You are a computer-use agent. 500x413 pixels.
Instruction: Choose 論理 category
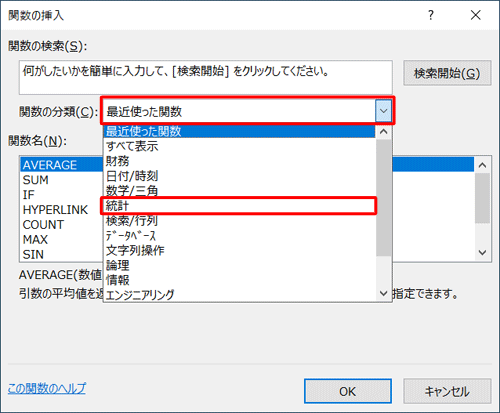(x=239, y=265)
